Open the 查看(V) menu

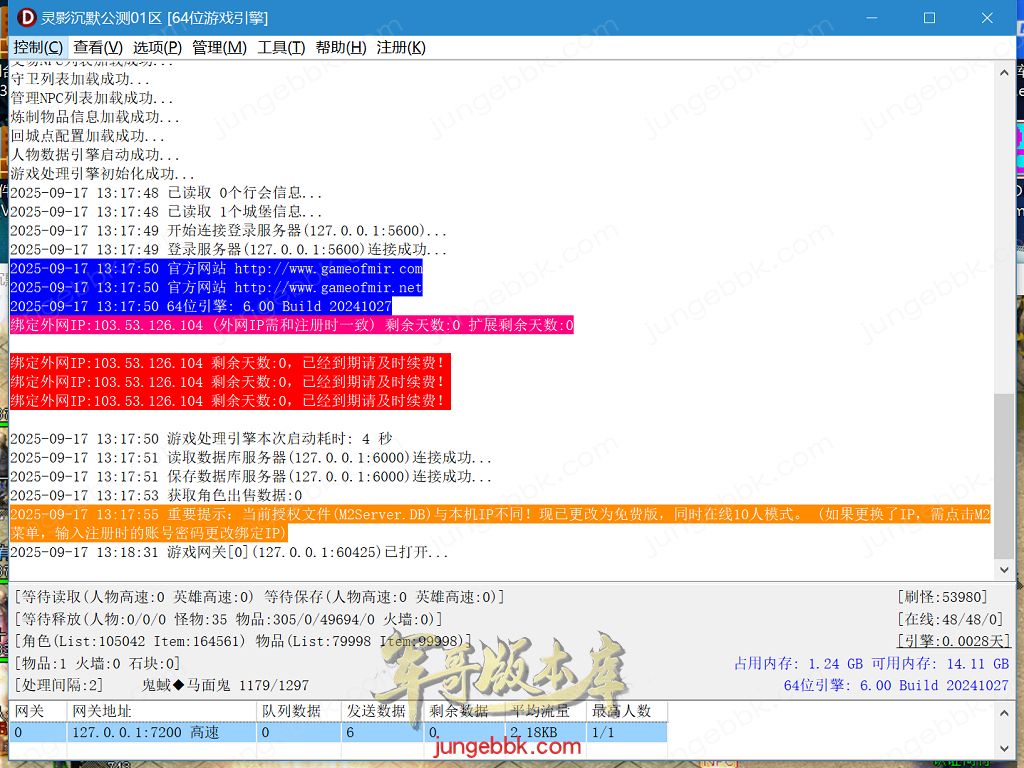tap(98, 47)
